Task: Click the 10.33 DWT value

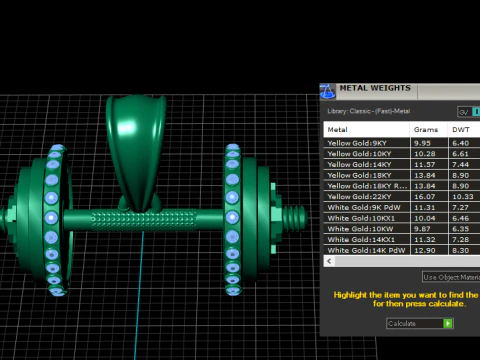Action: click(463, 197)
